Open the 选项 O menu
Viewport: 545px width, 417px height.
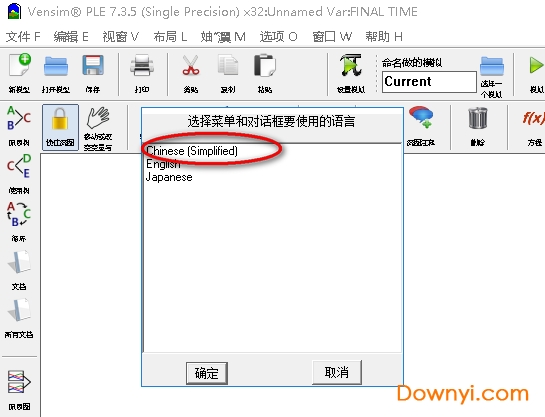click(278, 36)
